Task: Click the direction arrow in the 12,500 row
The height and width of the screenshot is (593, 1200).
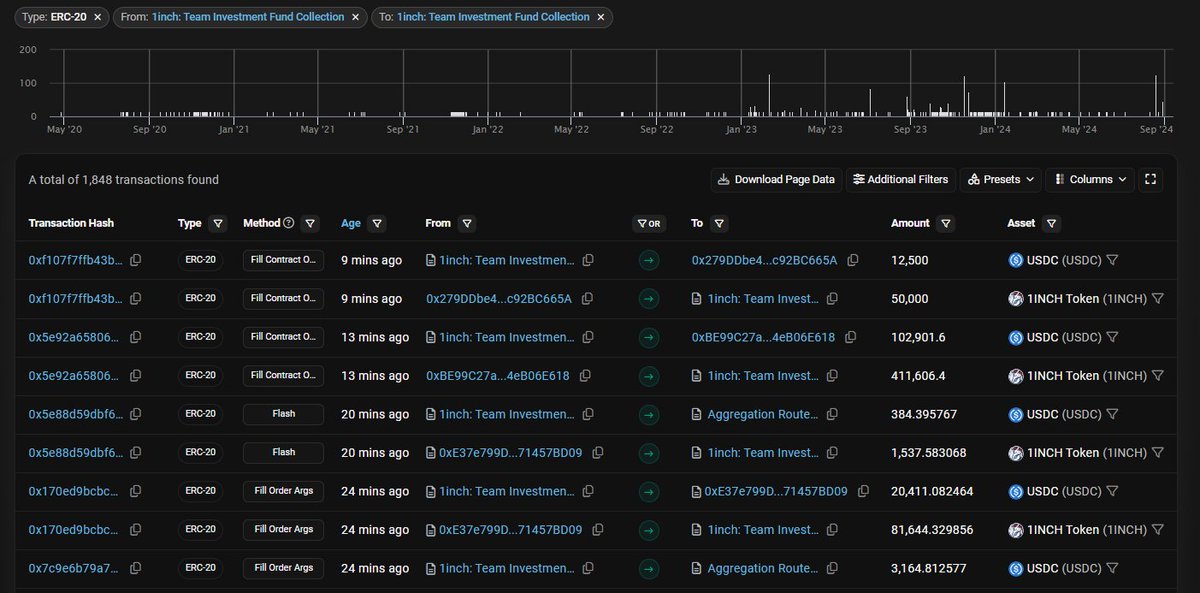Action: [649, 260]
